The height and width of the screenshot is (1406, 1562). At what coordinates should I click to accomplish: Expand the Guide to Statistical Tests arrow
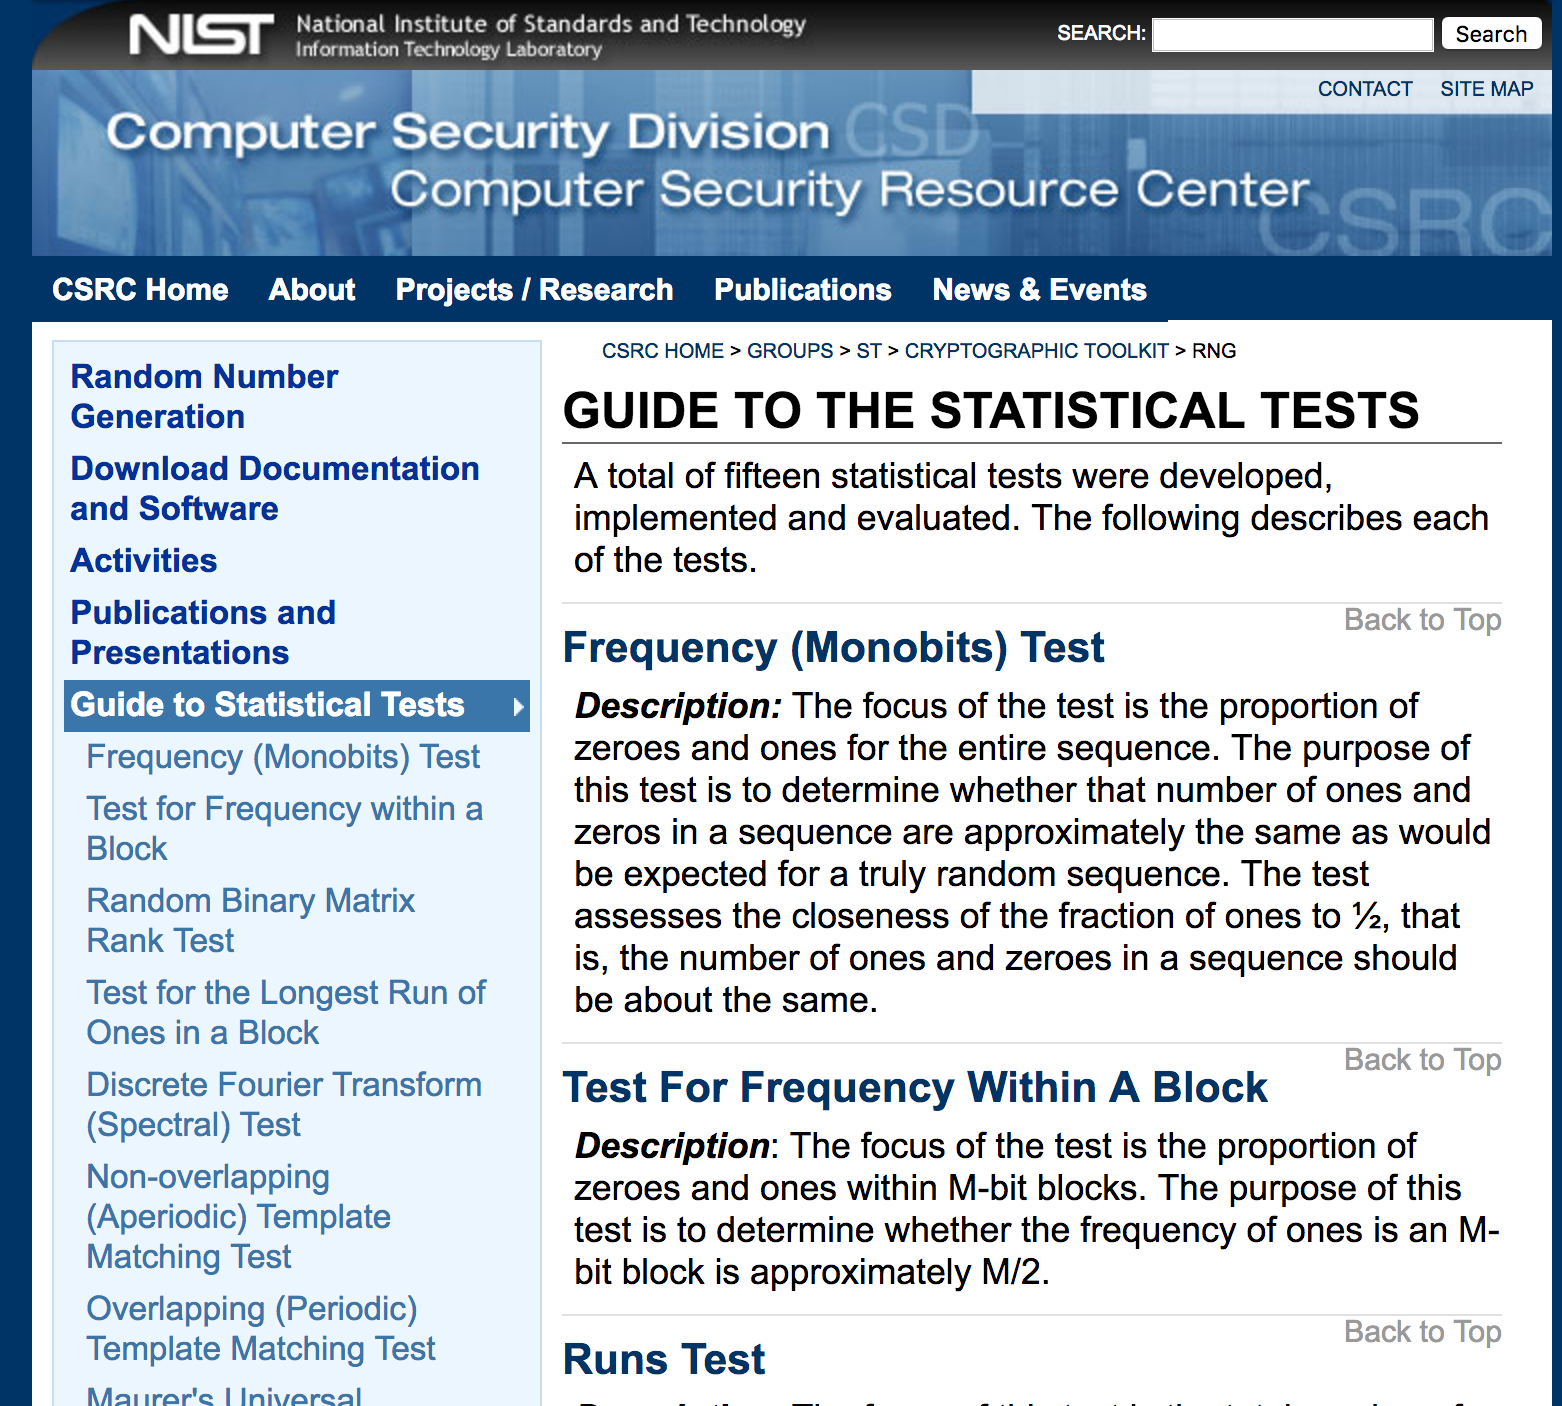518,706
